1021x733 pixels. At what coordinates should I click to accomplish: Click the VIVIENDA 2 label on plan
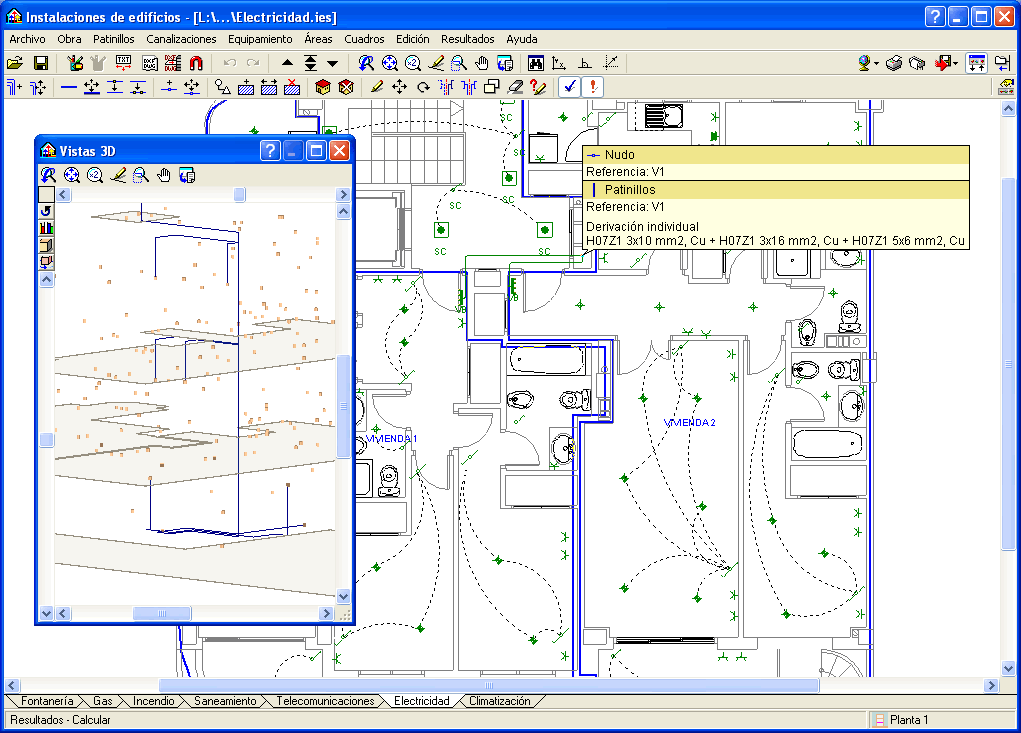[689, 422]
